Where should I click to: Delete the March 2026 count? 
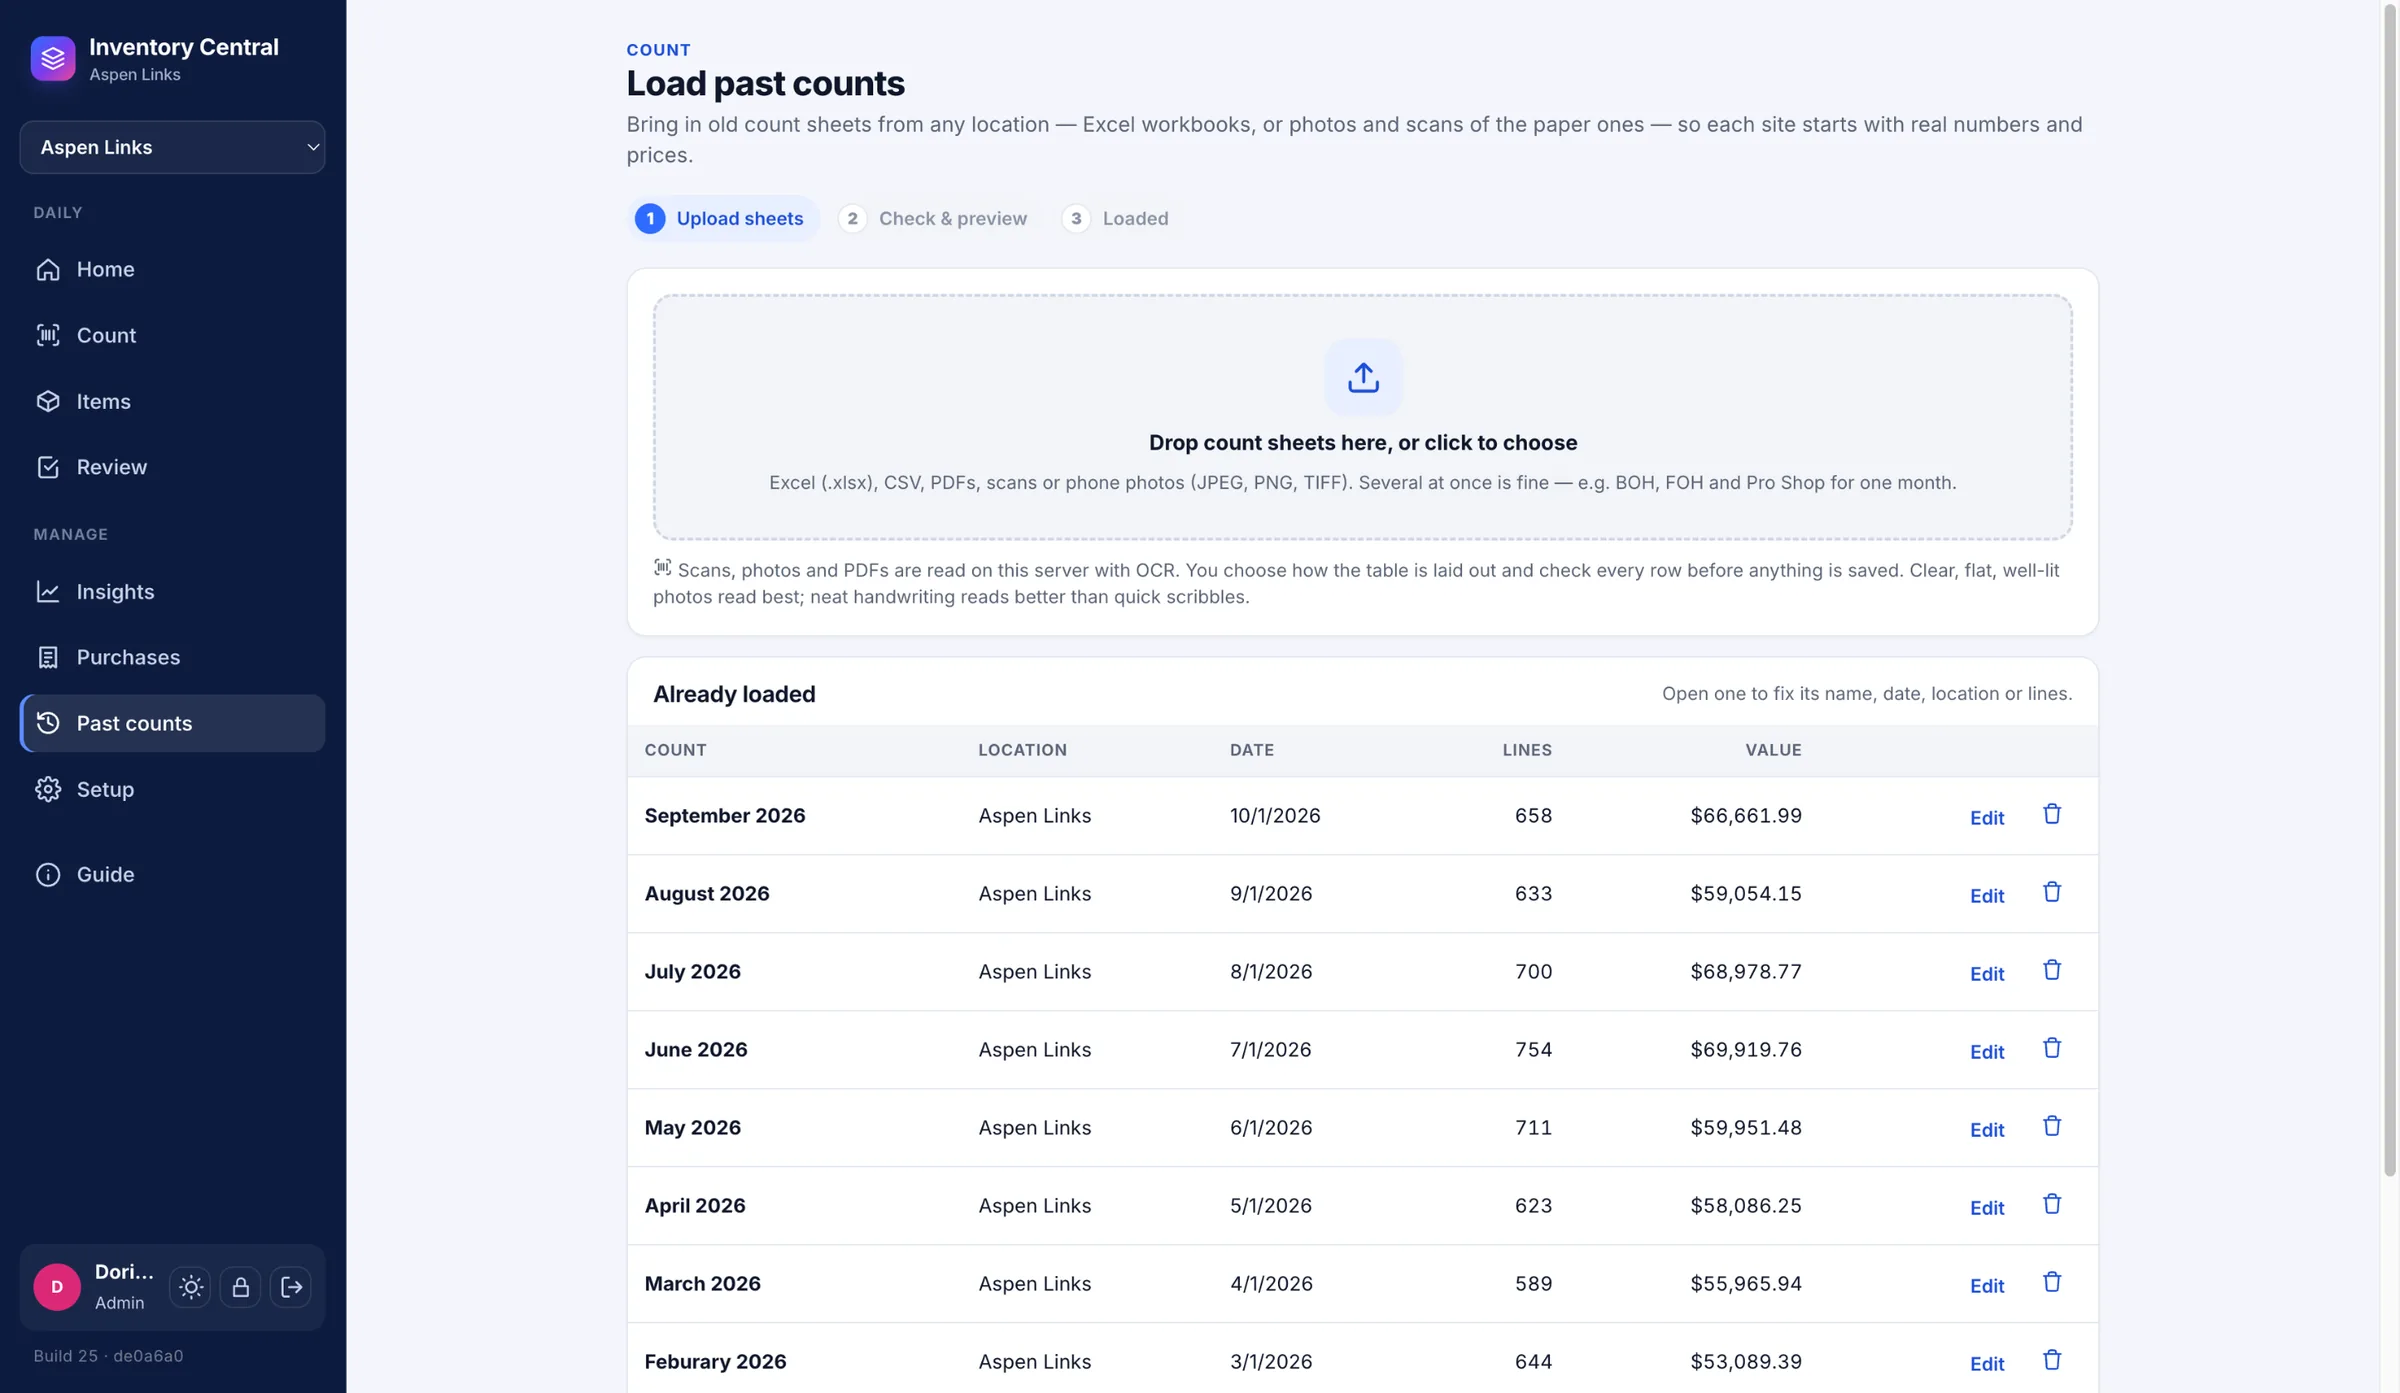2052,1282
